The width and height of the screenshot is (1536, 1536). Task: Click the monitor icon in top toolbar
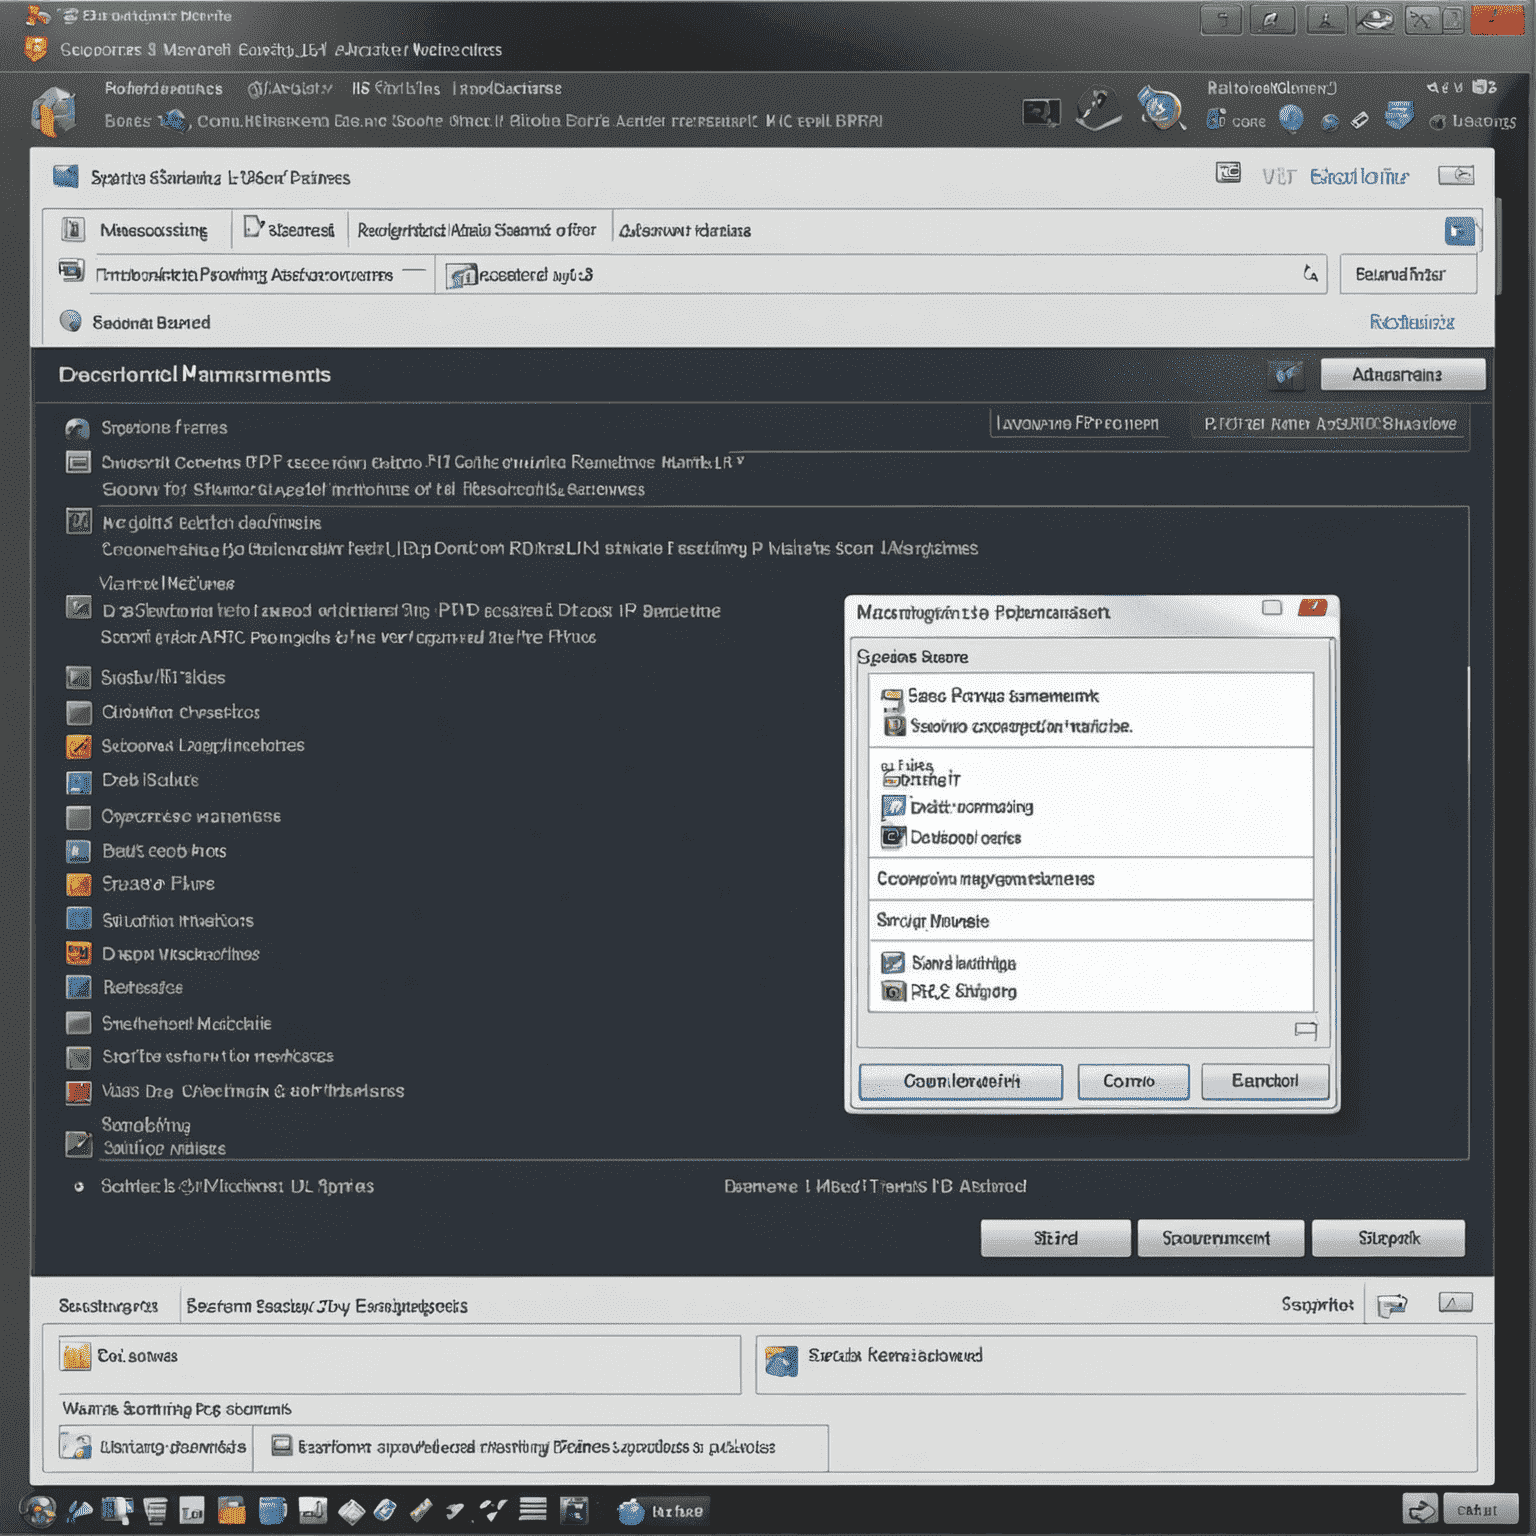[x=1041, y=112]
